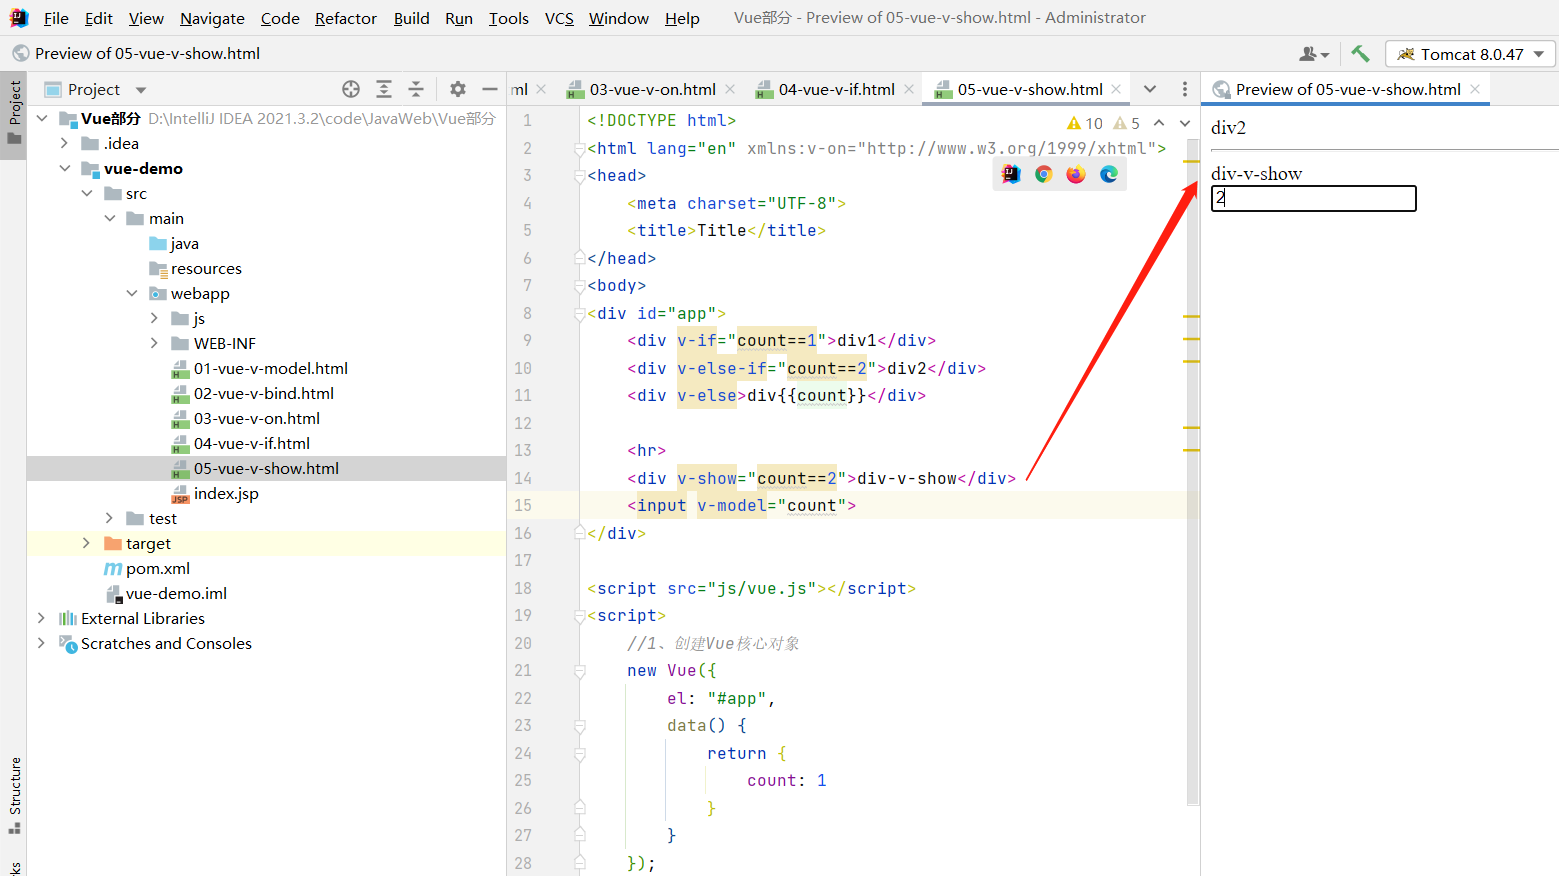This screenshot has width=1559, height=876.
Task: Click fold marker at line 19 script
Action: coord(579,616)
